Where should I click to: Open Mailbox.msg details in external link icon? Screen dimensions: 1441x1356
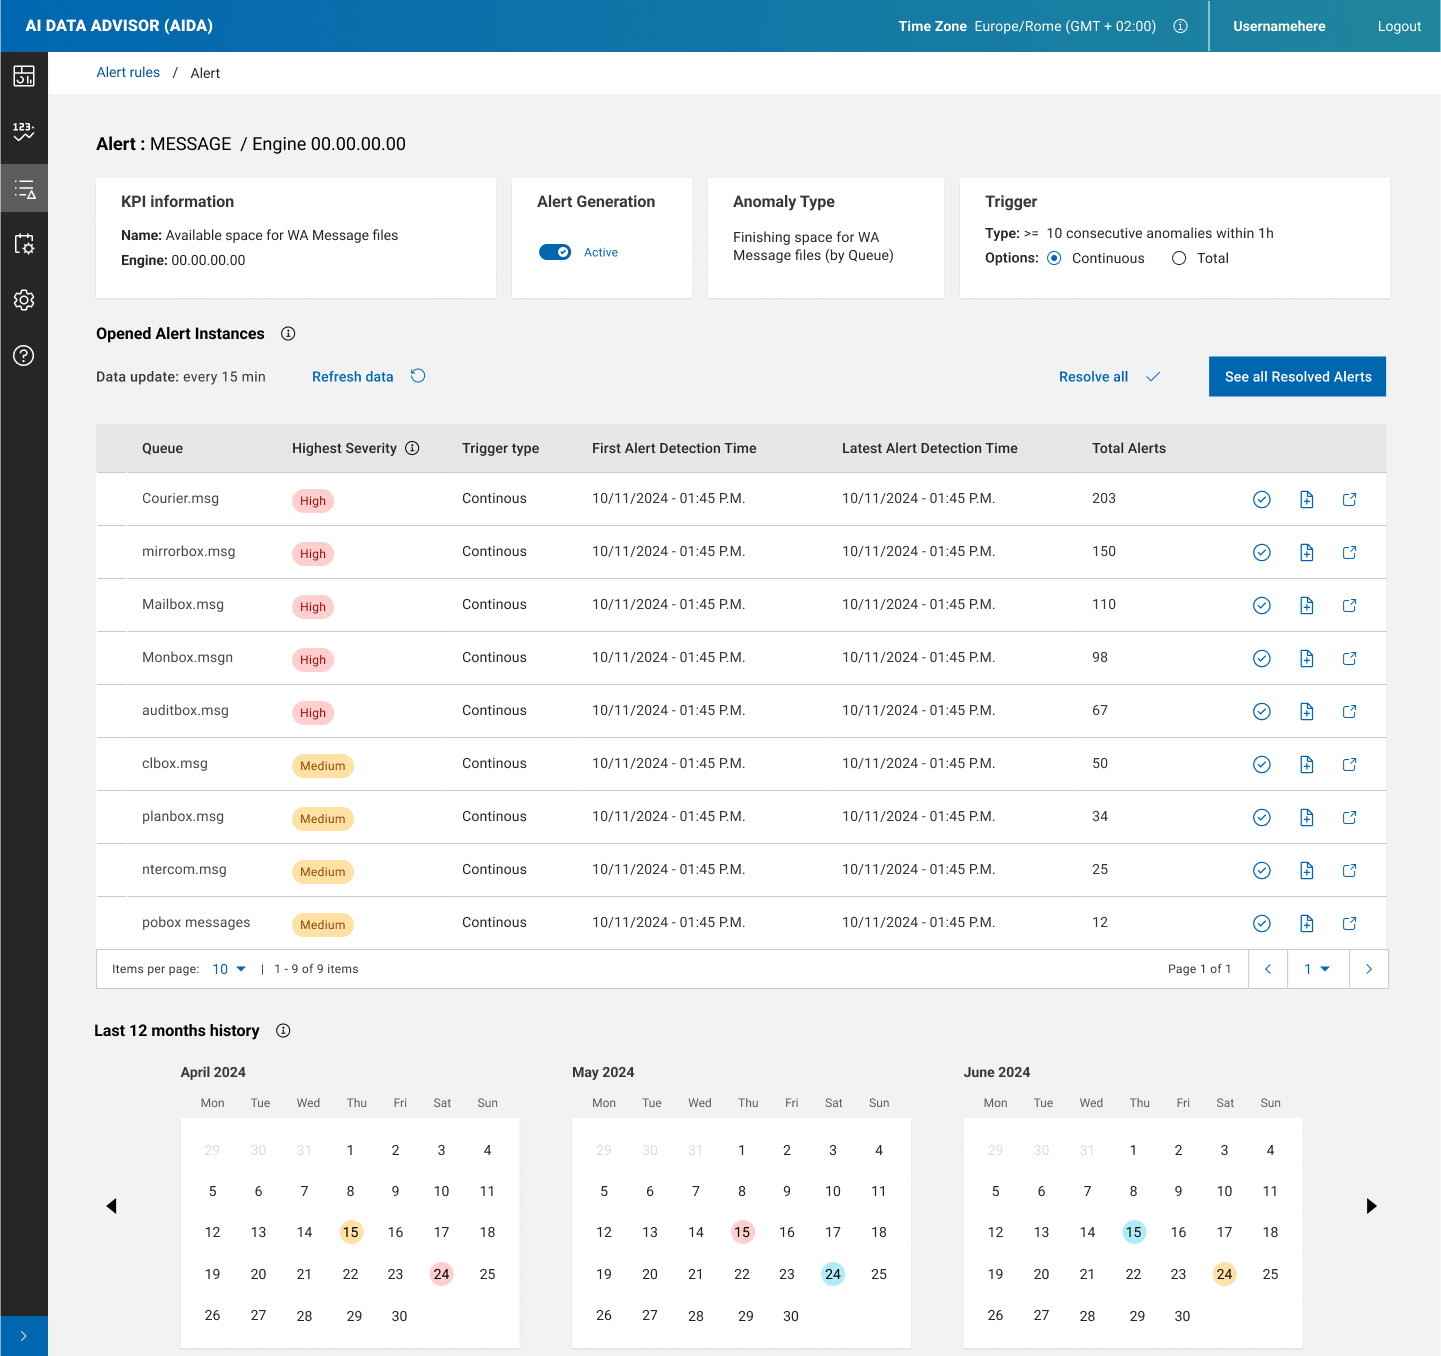coord(1349,606)
